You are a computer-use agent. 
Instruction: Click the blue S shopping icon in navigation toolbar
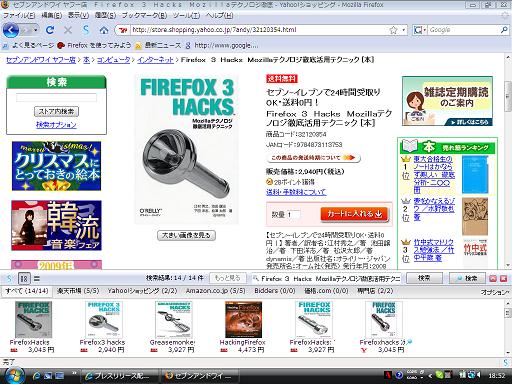pos(86,30)
